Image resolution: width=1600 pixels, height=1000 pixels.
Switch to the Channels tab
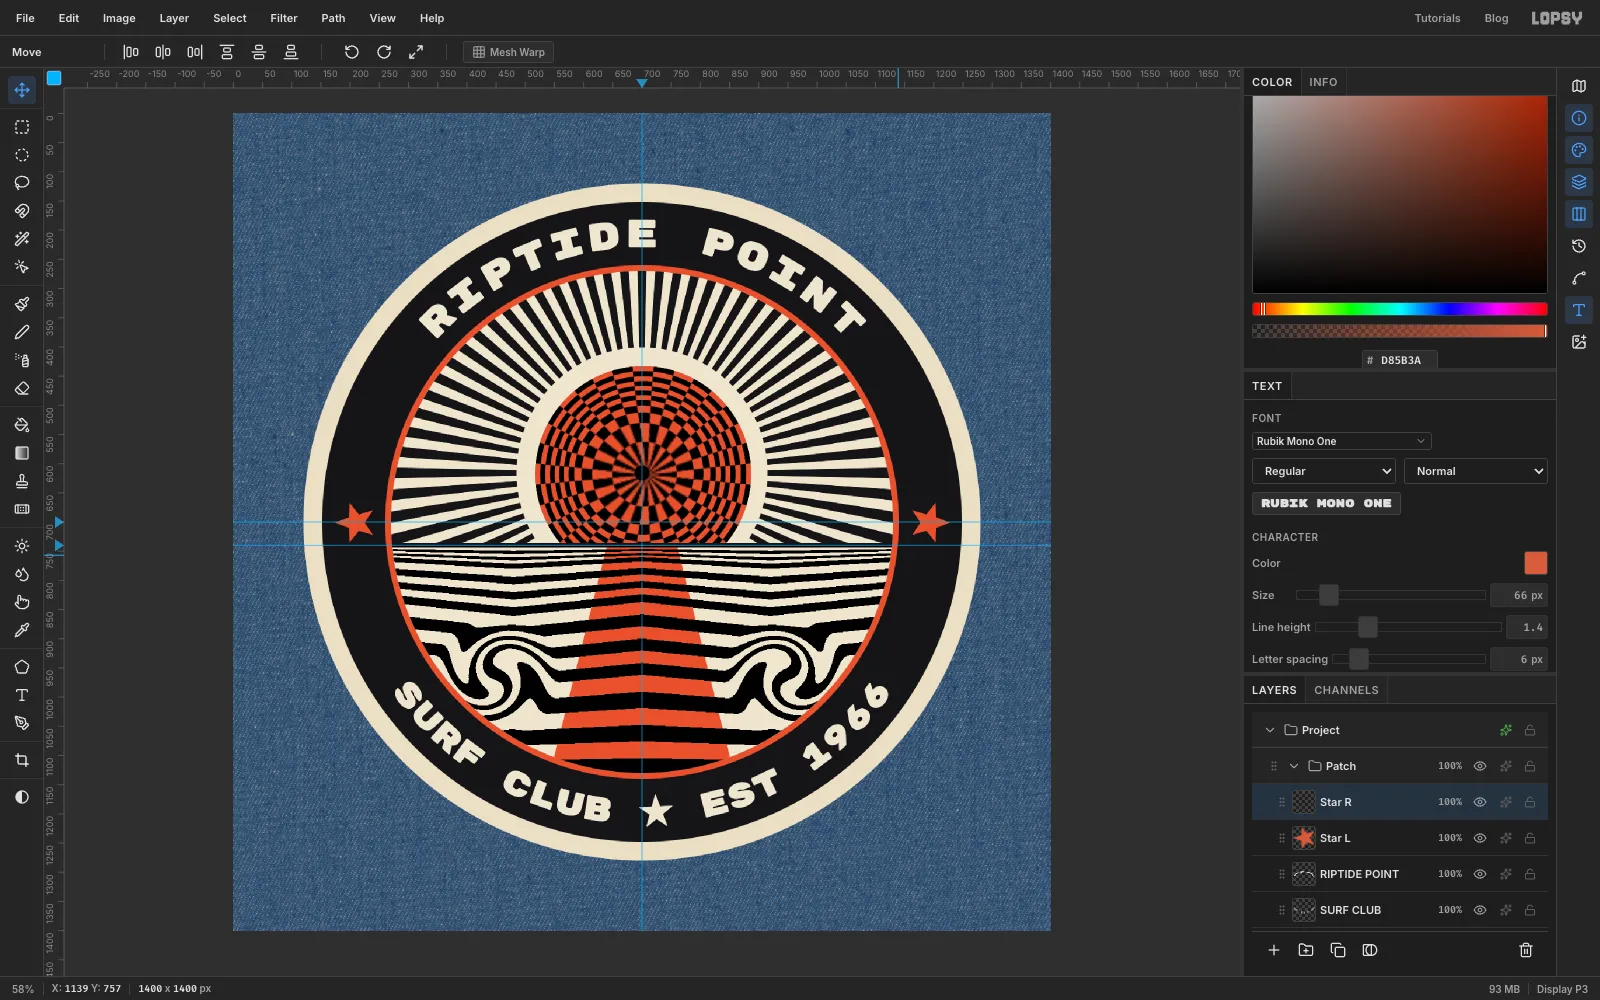1346,690
